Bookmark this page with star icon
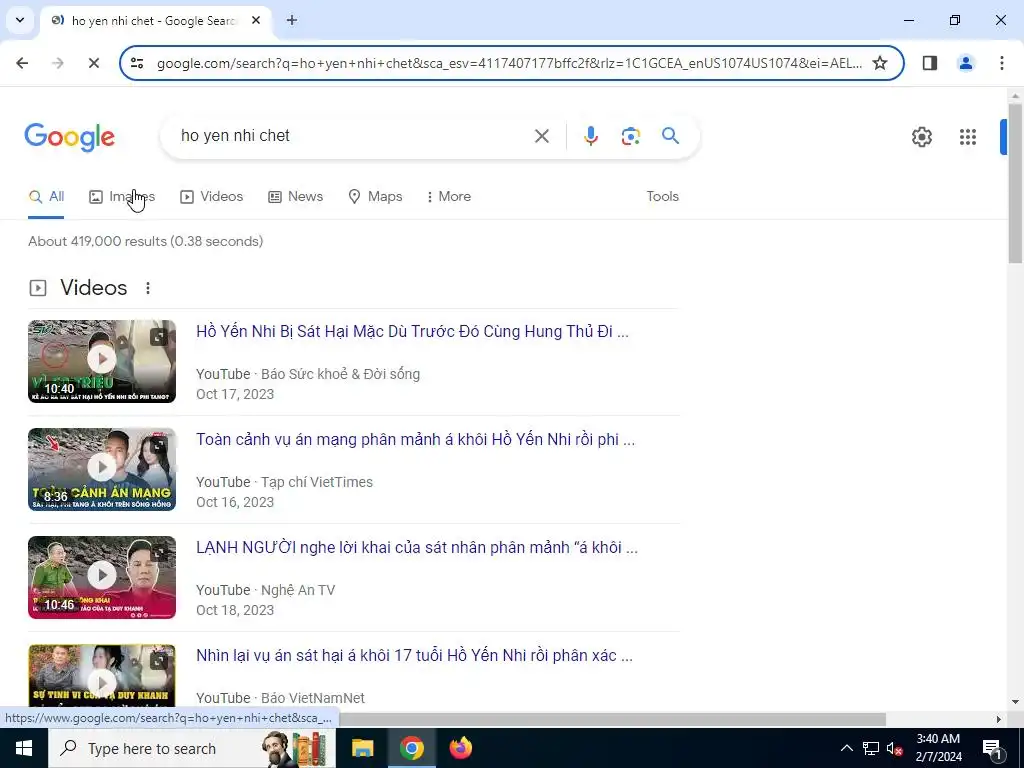 tap(880, 63)
